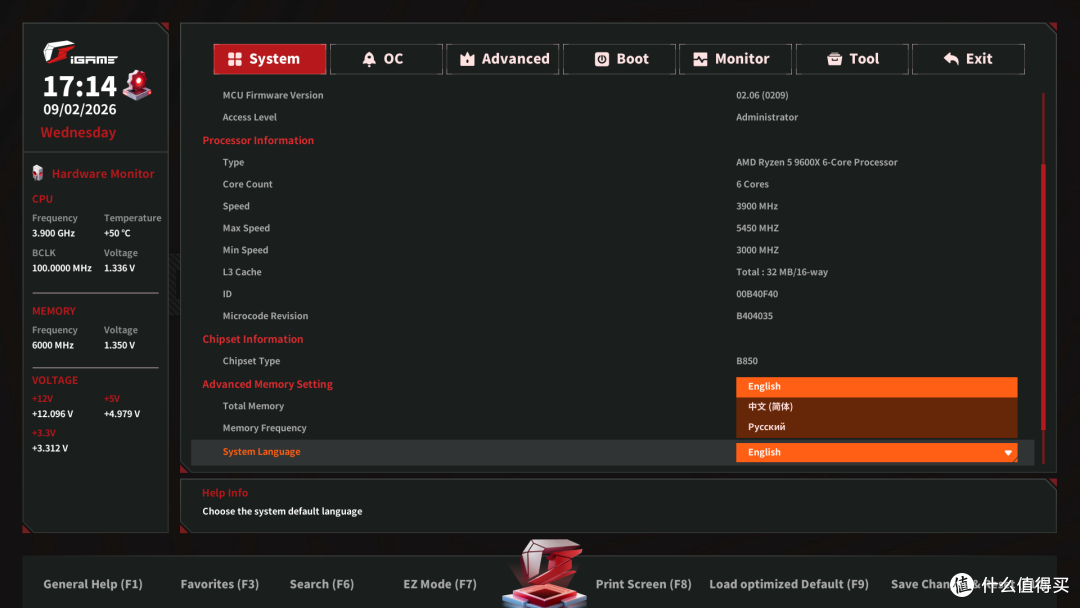The image size is (1080, 608).
Task: Click the crown icon on the Advanced tab
Action: (467, 59)
